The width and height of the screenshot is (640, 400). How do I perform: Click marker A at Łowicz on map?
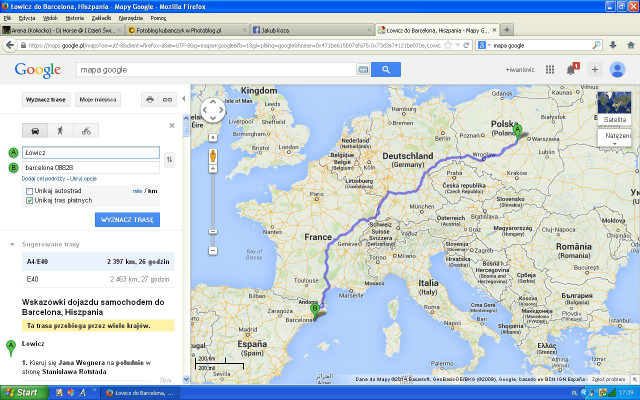(x=517, y=132)
